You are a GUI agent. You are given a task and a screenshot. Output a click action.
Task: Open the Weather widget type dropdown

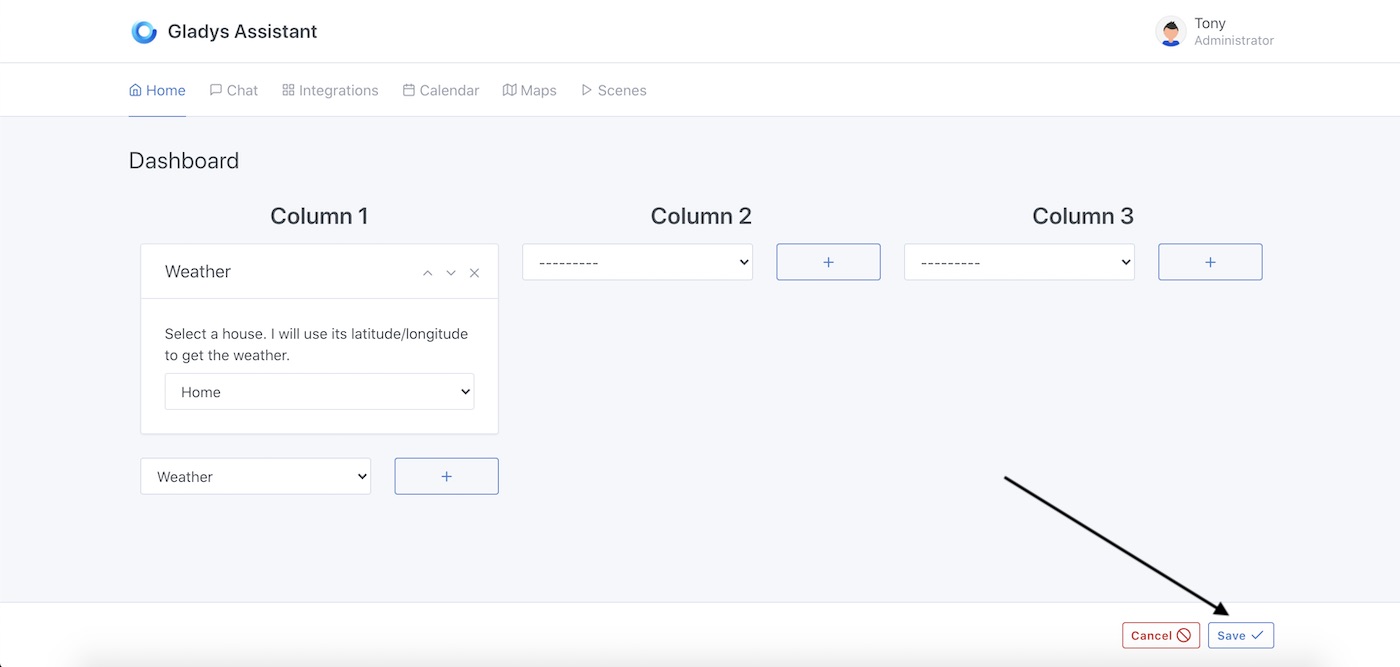click(x=255, y=476)
